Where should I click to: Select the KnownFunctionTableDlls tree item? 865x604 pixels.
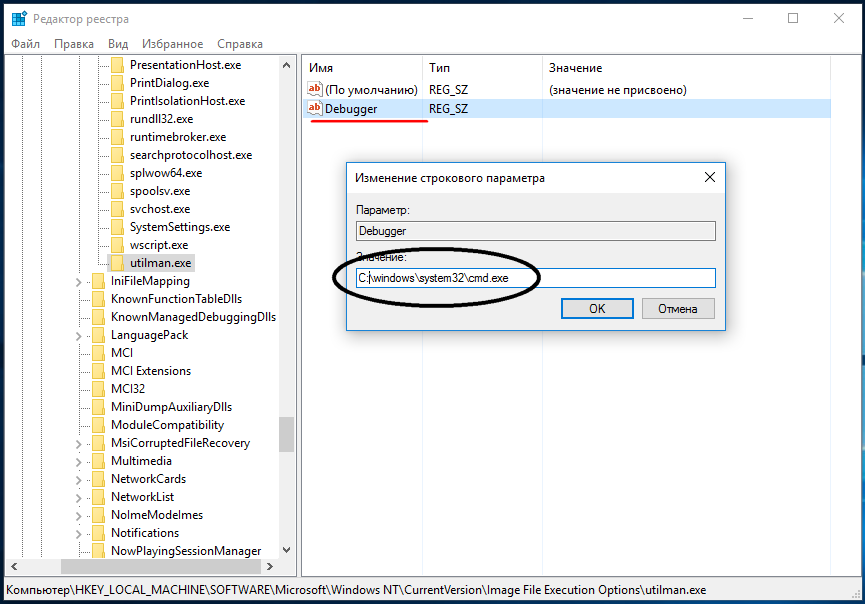point(177,299)
